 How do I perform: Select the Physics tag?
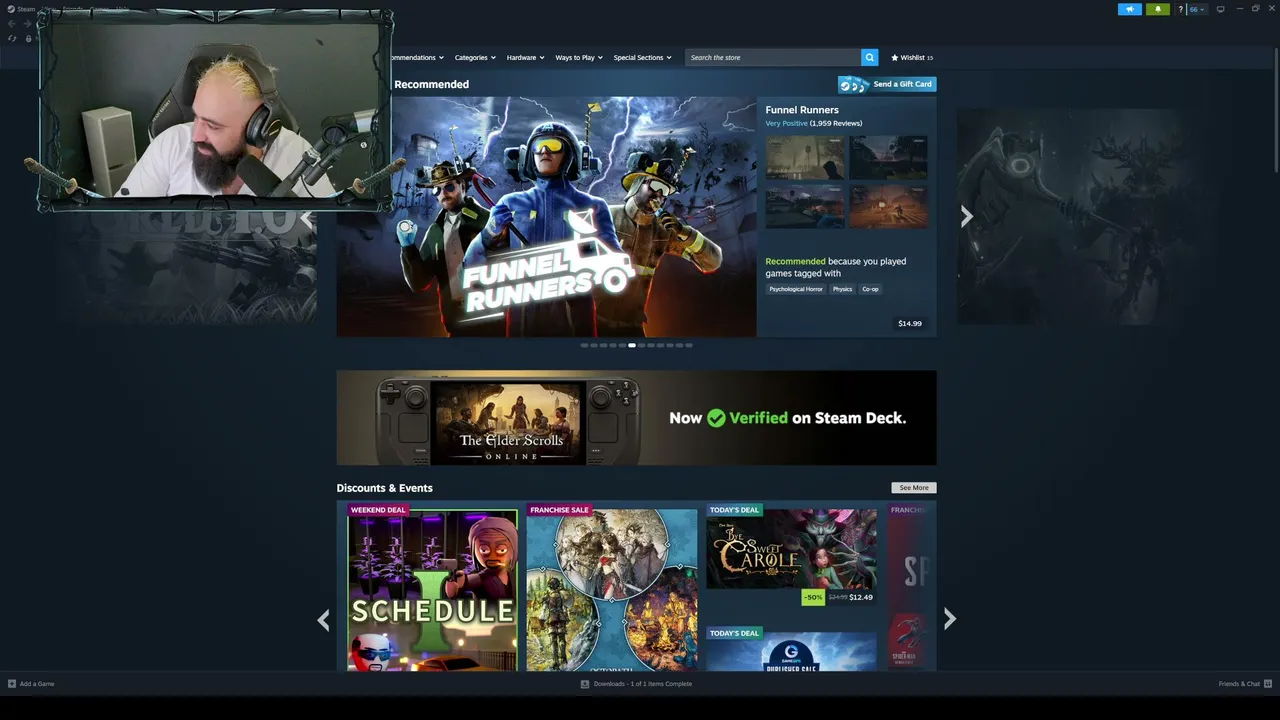point(843,289)
